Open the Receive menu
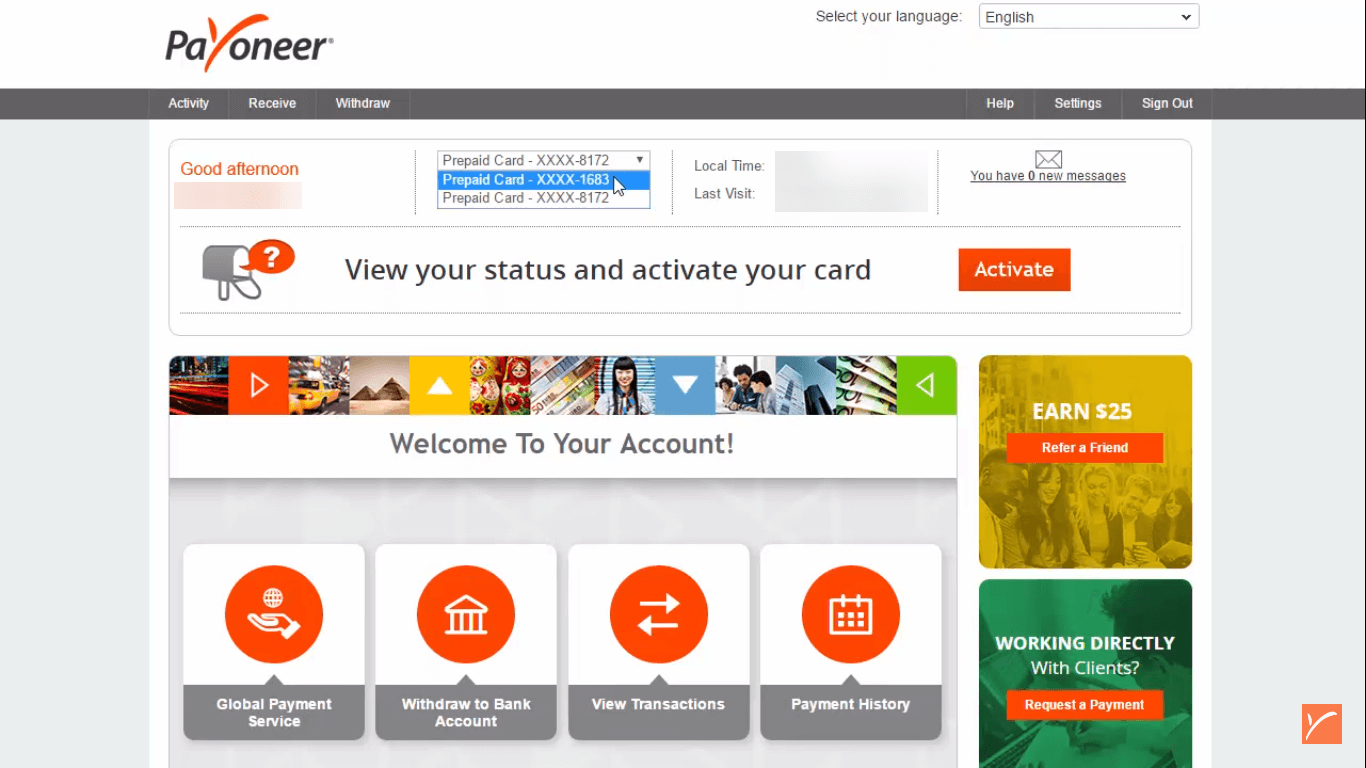 272,104
